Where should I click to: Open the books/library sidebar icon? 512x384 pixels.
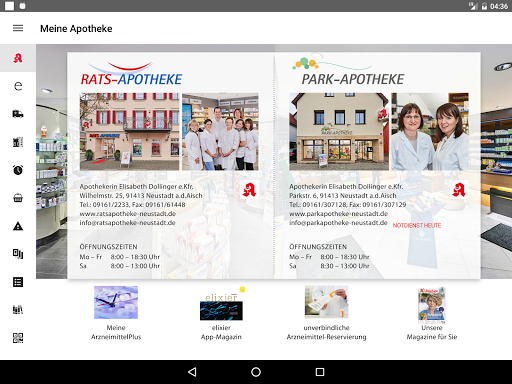click(18, 310)
